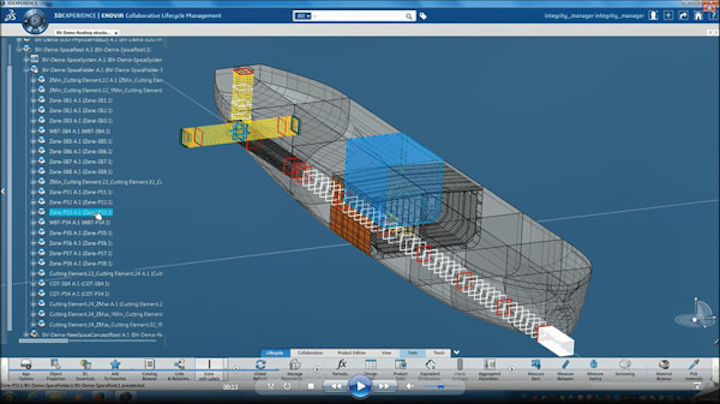Open the search scope dropdown
The image size is (720, 404).
(x=303, y=16)
